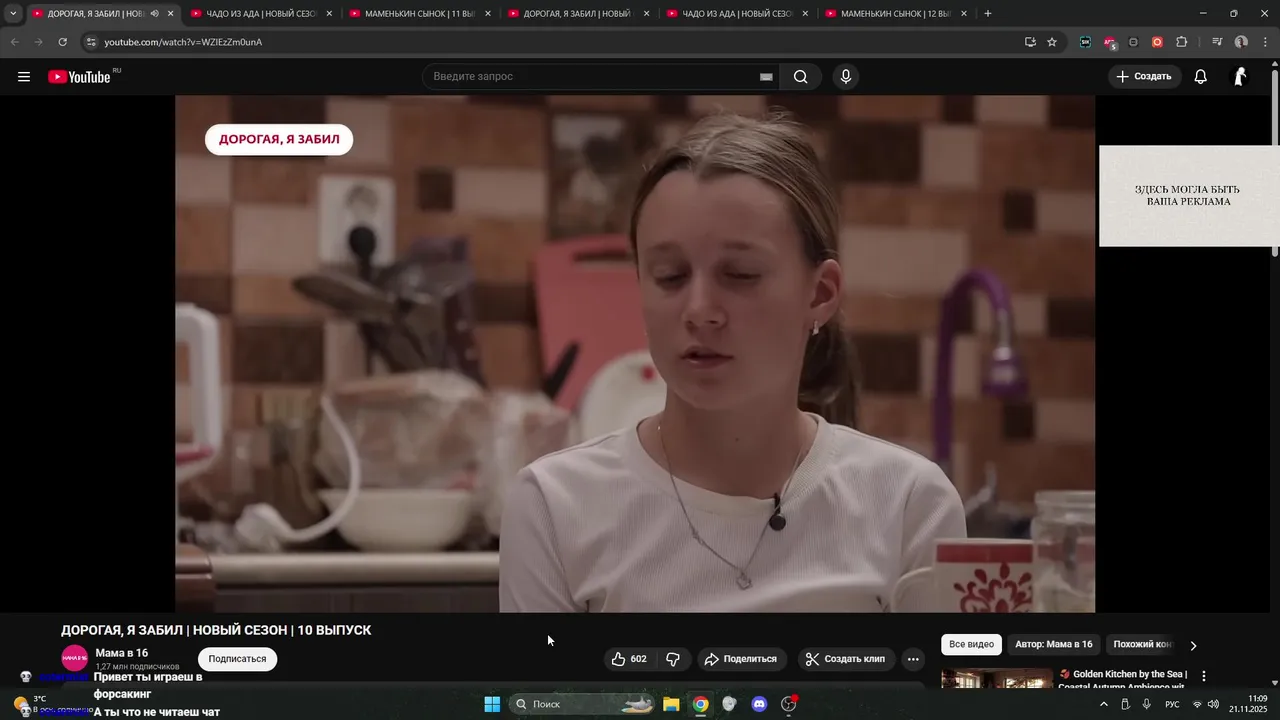The height and width of the screenshot is (720, 1280).
Task: Open Chrome media control icon
Action: 1217,42
